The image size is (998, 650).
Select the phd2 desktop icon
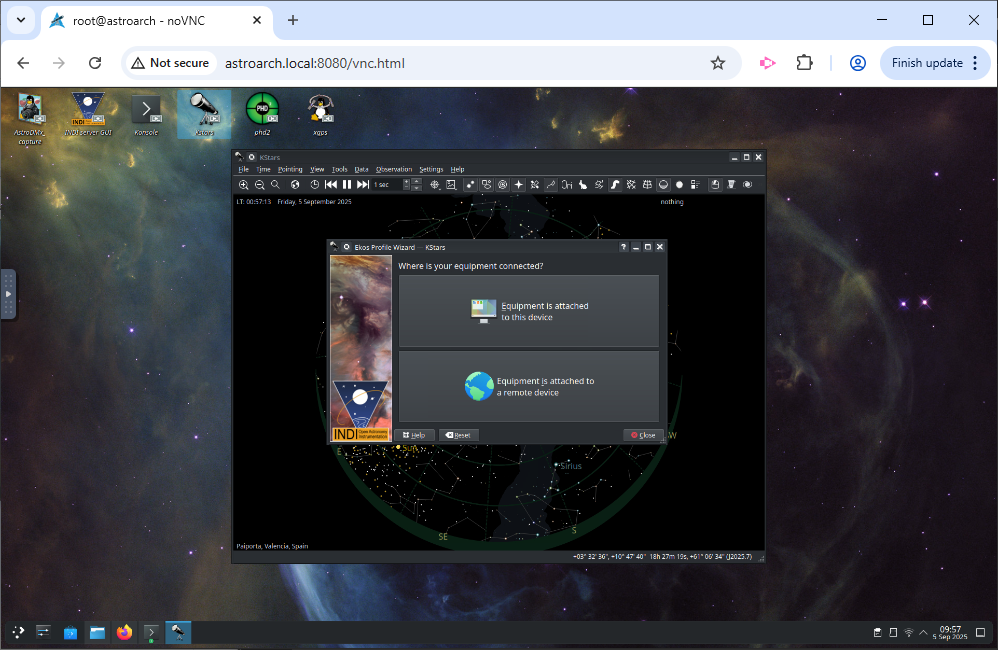(x=262, y=115)
